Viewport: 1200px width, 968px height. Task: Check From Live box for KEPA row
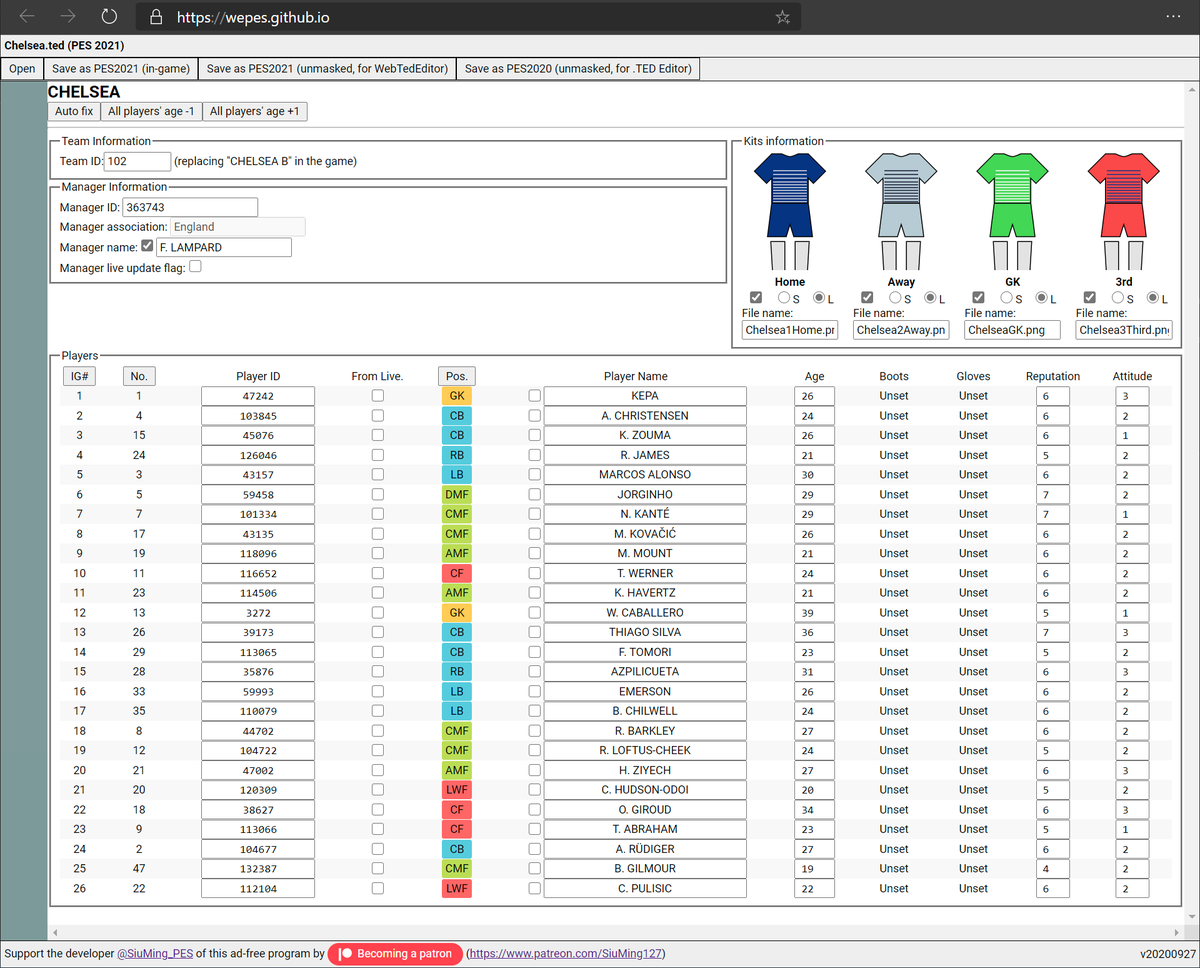378,396
